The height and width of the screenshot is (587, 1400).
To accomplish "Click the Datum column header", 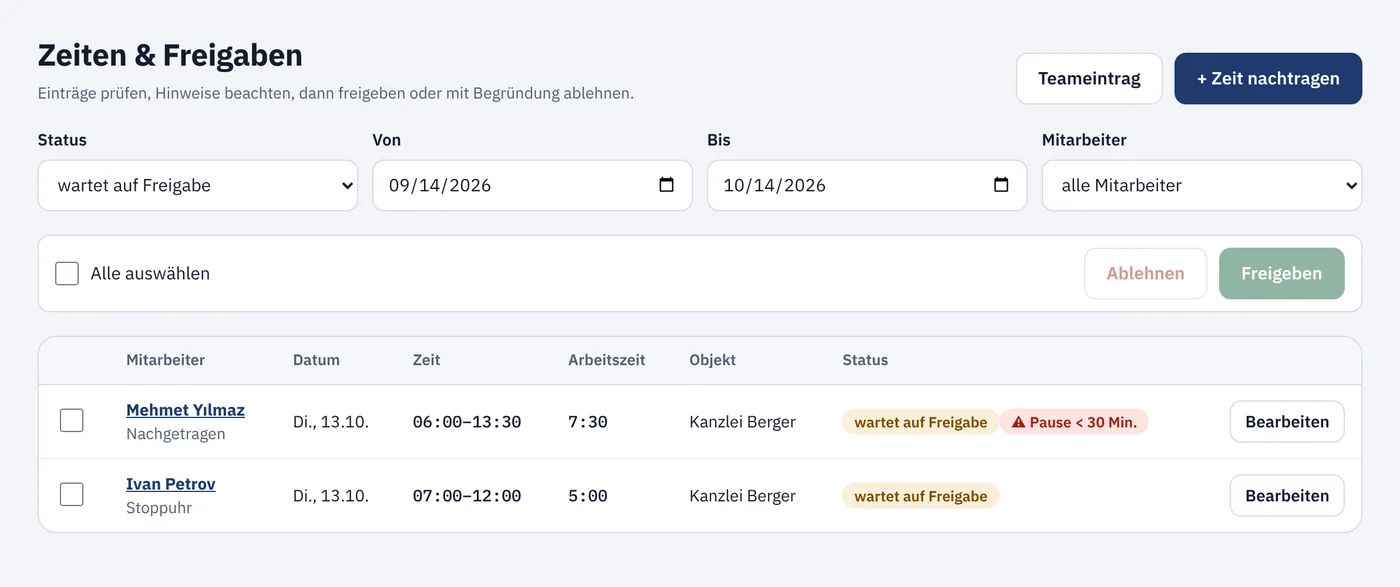I will click(316, 360).
